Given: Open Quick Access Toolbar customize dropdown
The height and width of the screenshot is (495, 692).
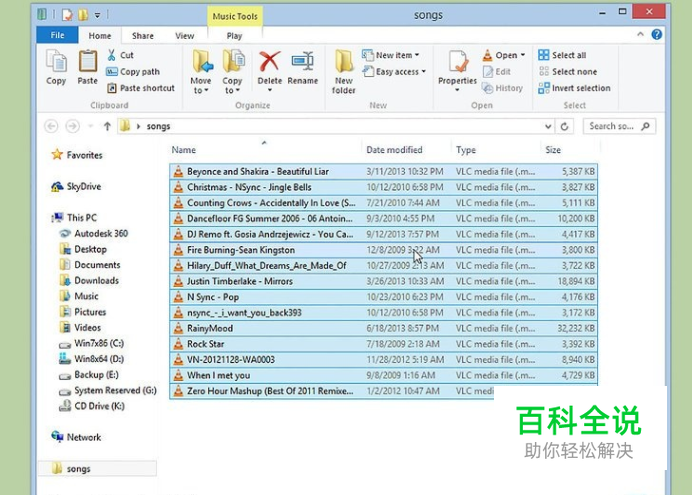Looking at the screenshot, I should point(97,15).
